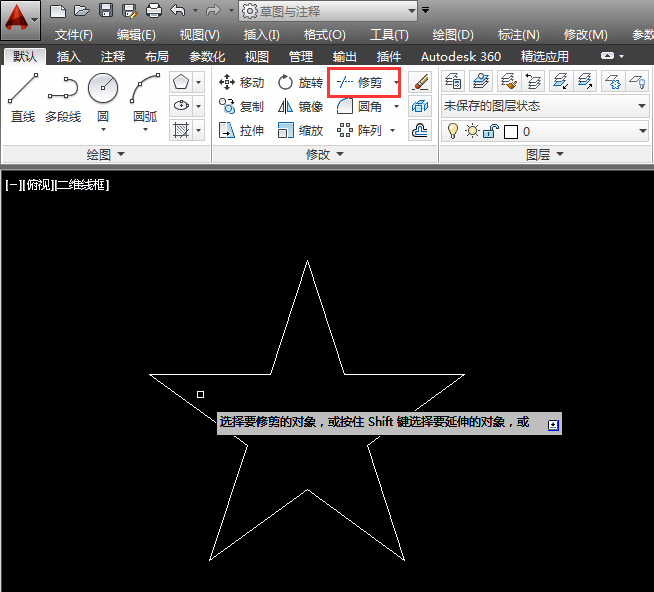Switch to the 精选应用 ribbon tab
This screenshot has width=654, height=592.
544,56
